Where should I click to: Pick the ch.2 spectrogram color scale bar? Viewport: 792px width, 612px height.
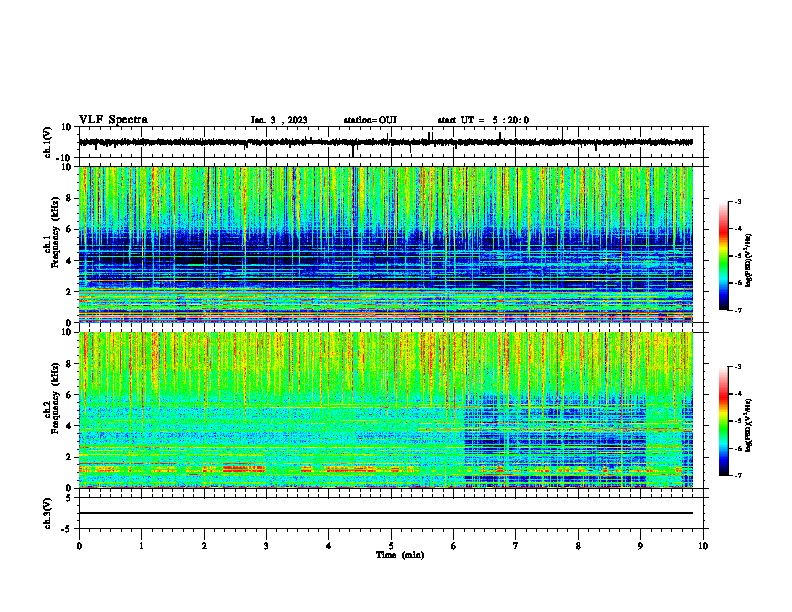[x=724, y=421]
